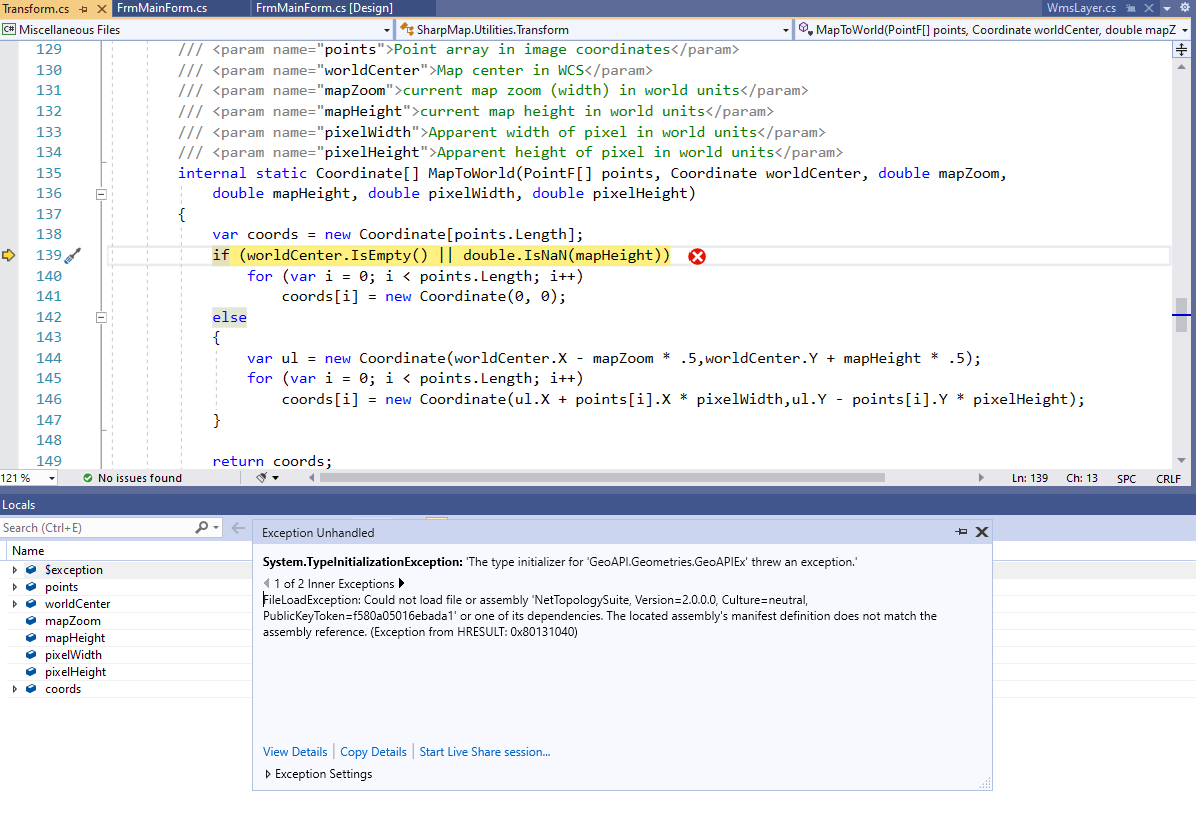This screenshot has width=1196, height=835.
Task: Toggle SPC insert mode in the status bar
Action: point(1127,478)
